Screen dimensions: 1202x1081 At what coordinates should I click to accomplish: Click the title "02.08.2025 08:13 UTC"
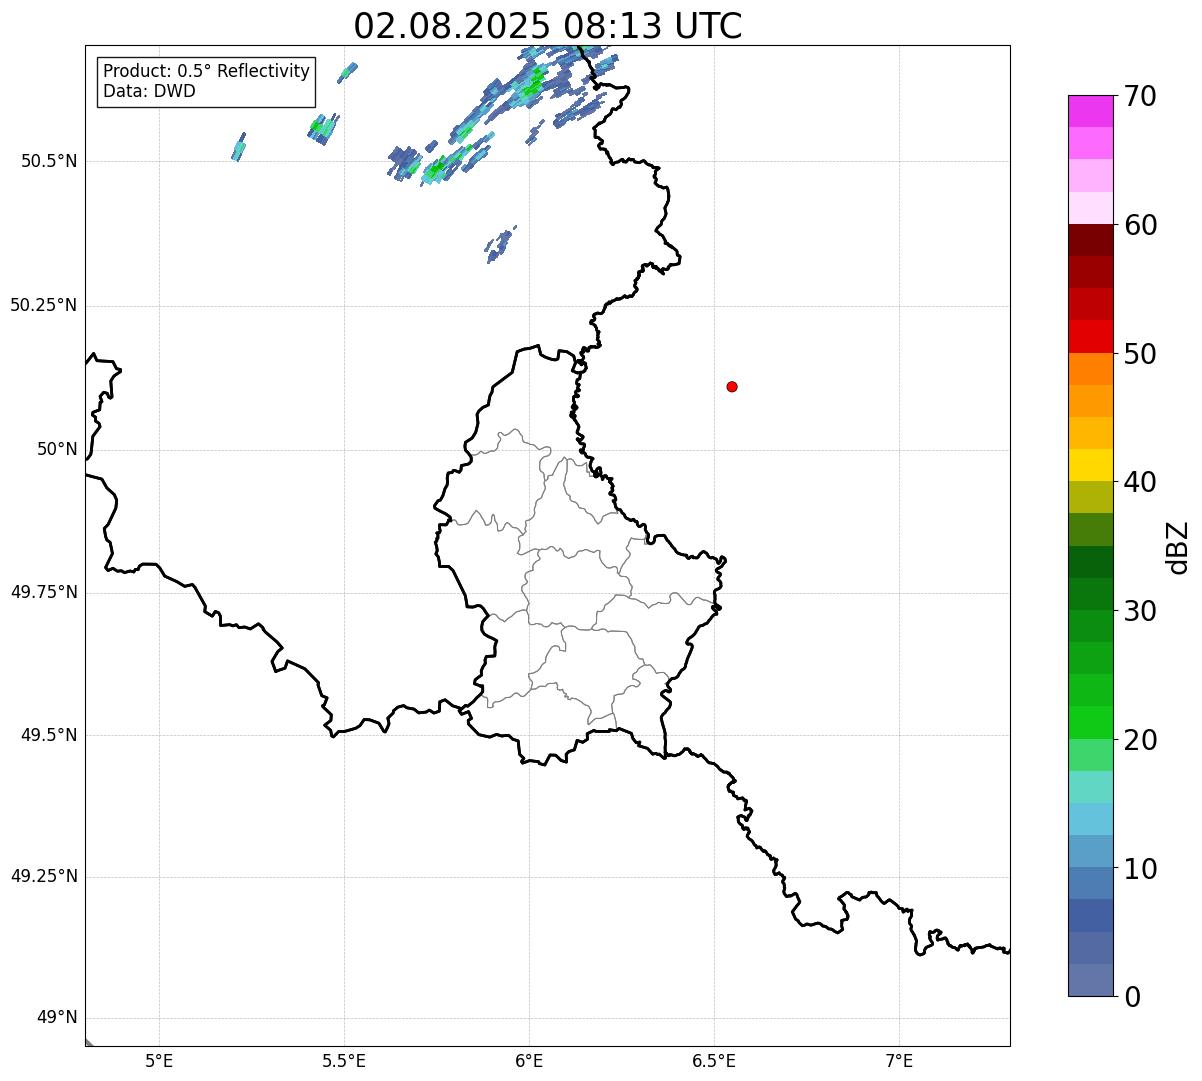click(x=548, y=26)
